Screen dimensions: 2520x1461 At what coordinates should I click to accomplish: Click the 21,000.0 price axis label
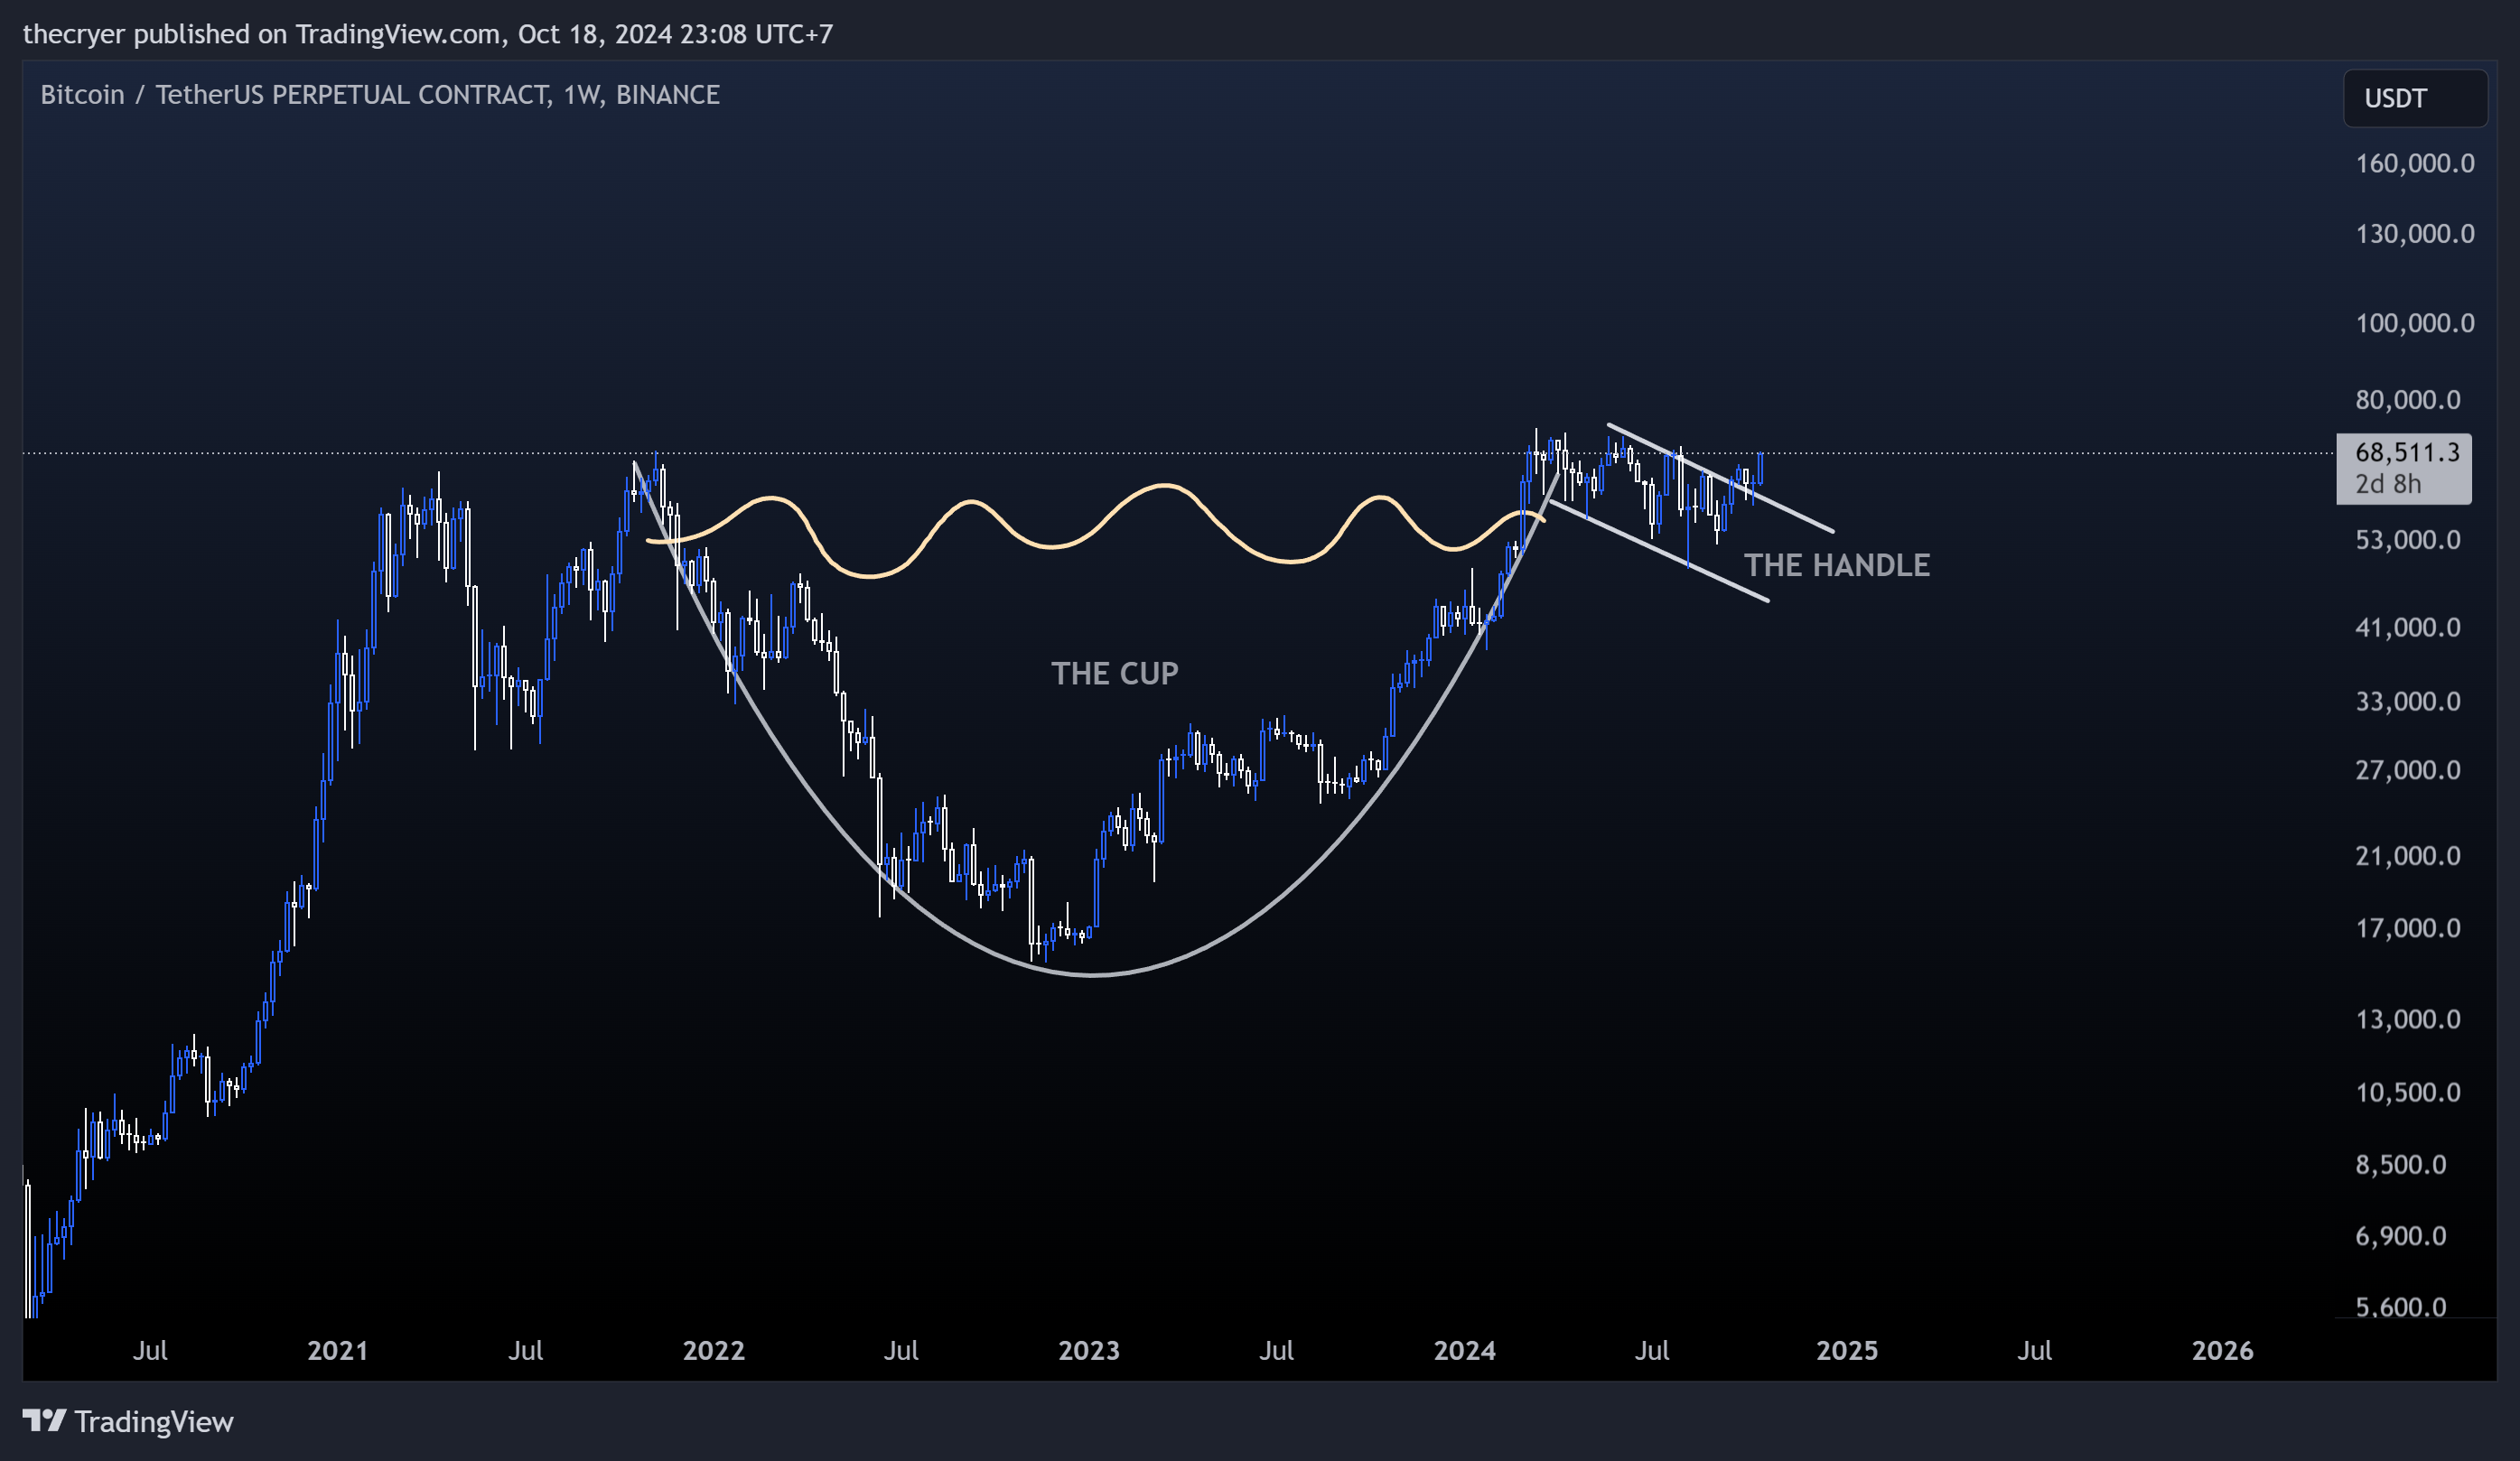[2407, 856]
